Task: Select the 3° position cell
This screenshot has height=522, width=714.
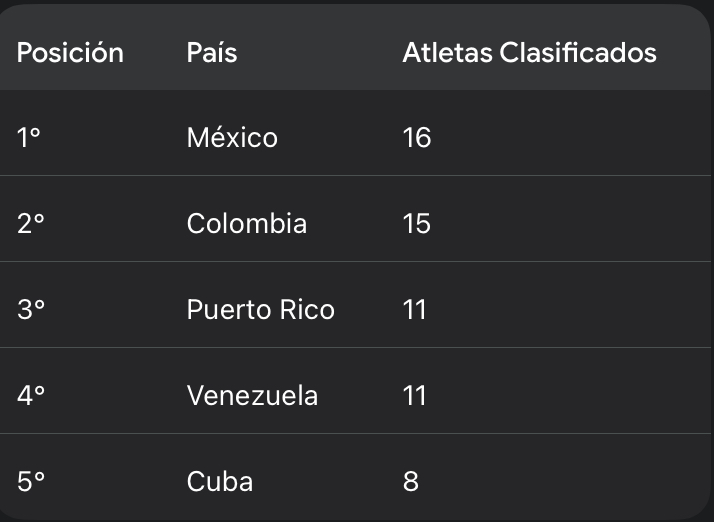Action: tap(31, 309)
